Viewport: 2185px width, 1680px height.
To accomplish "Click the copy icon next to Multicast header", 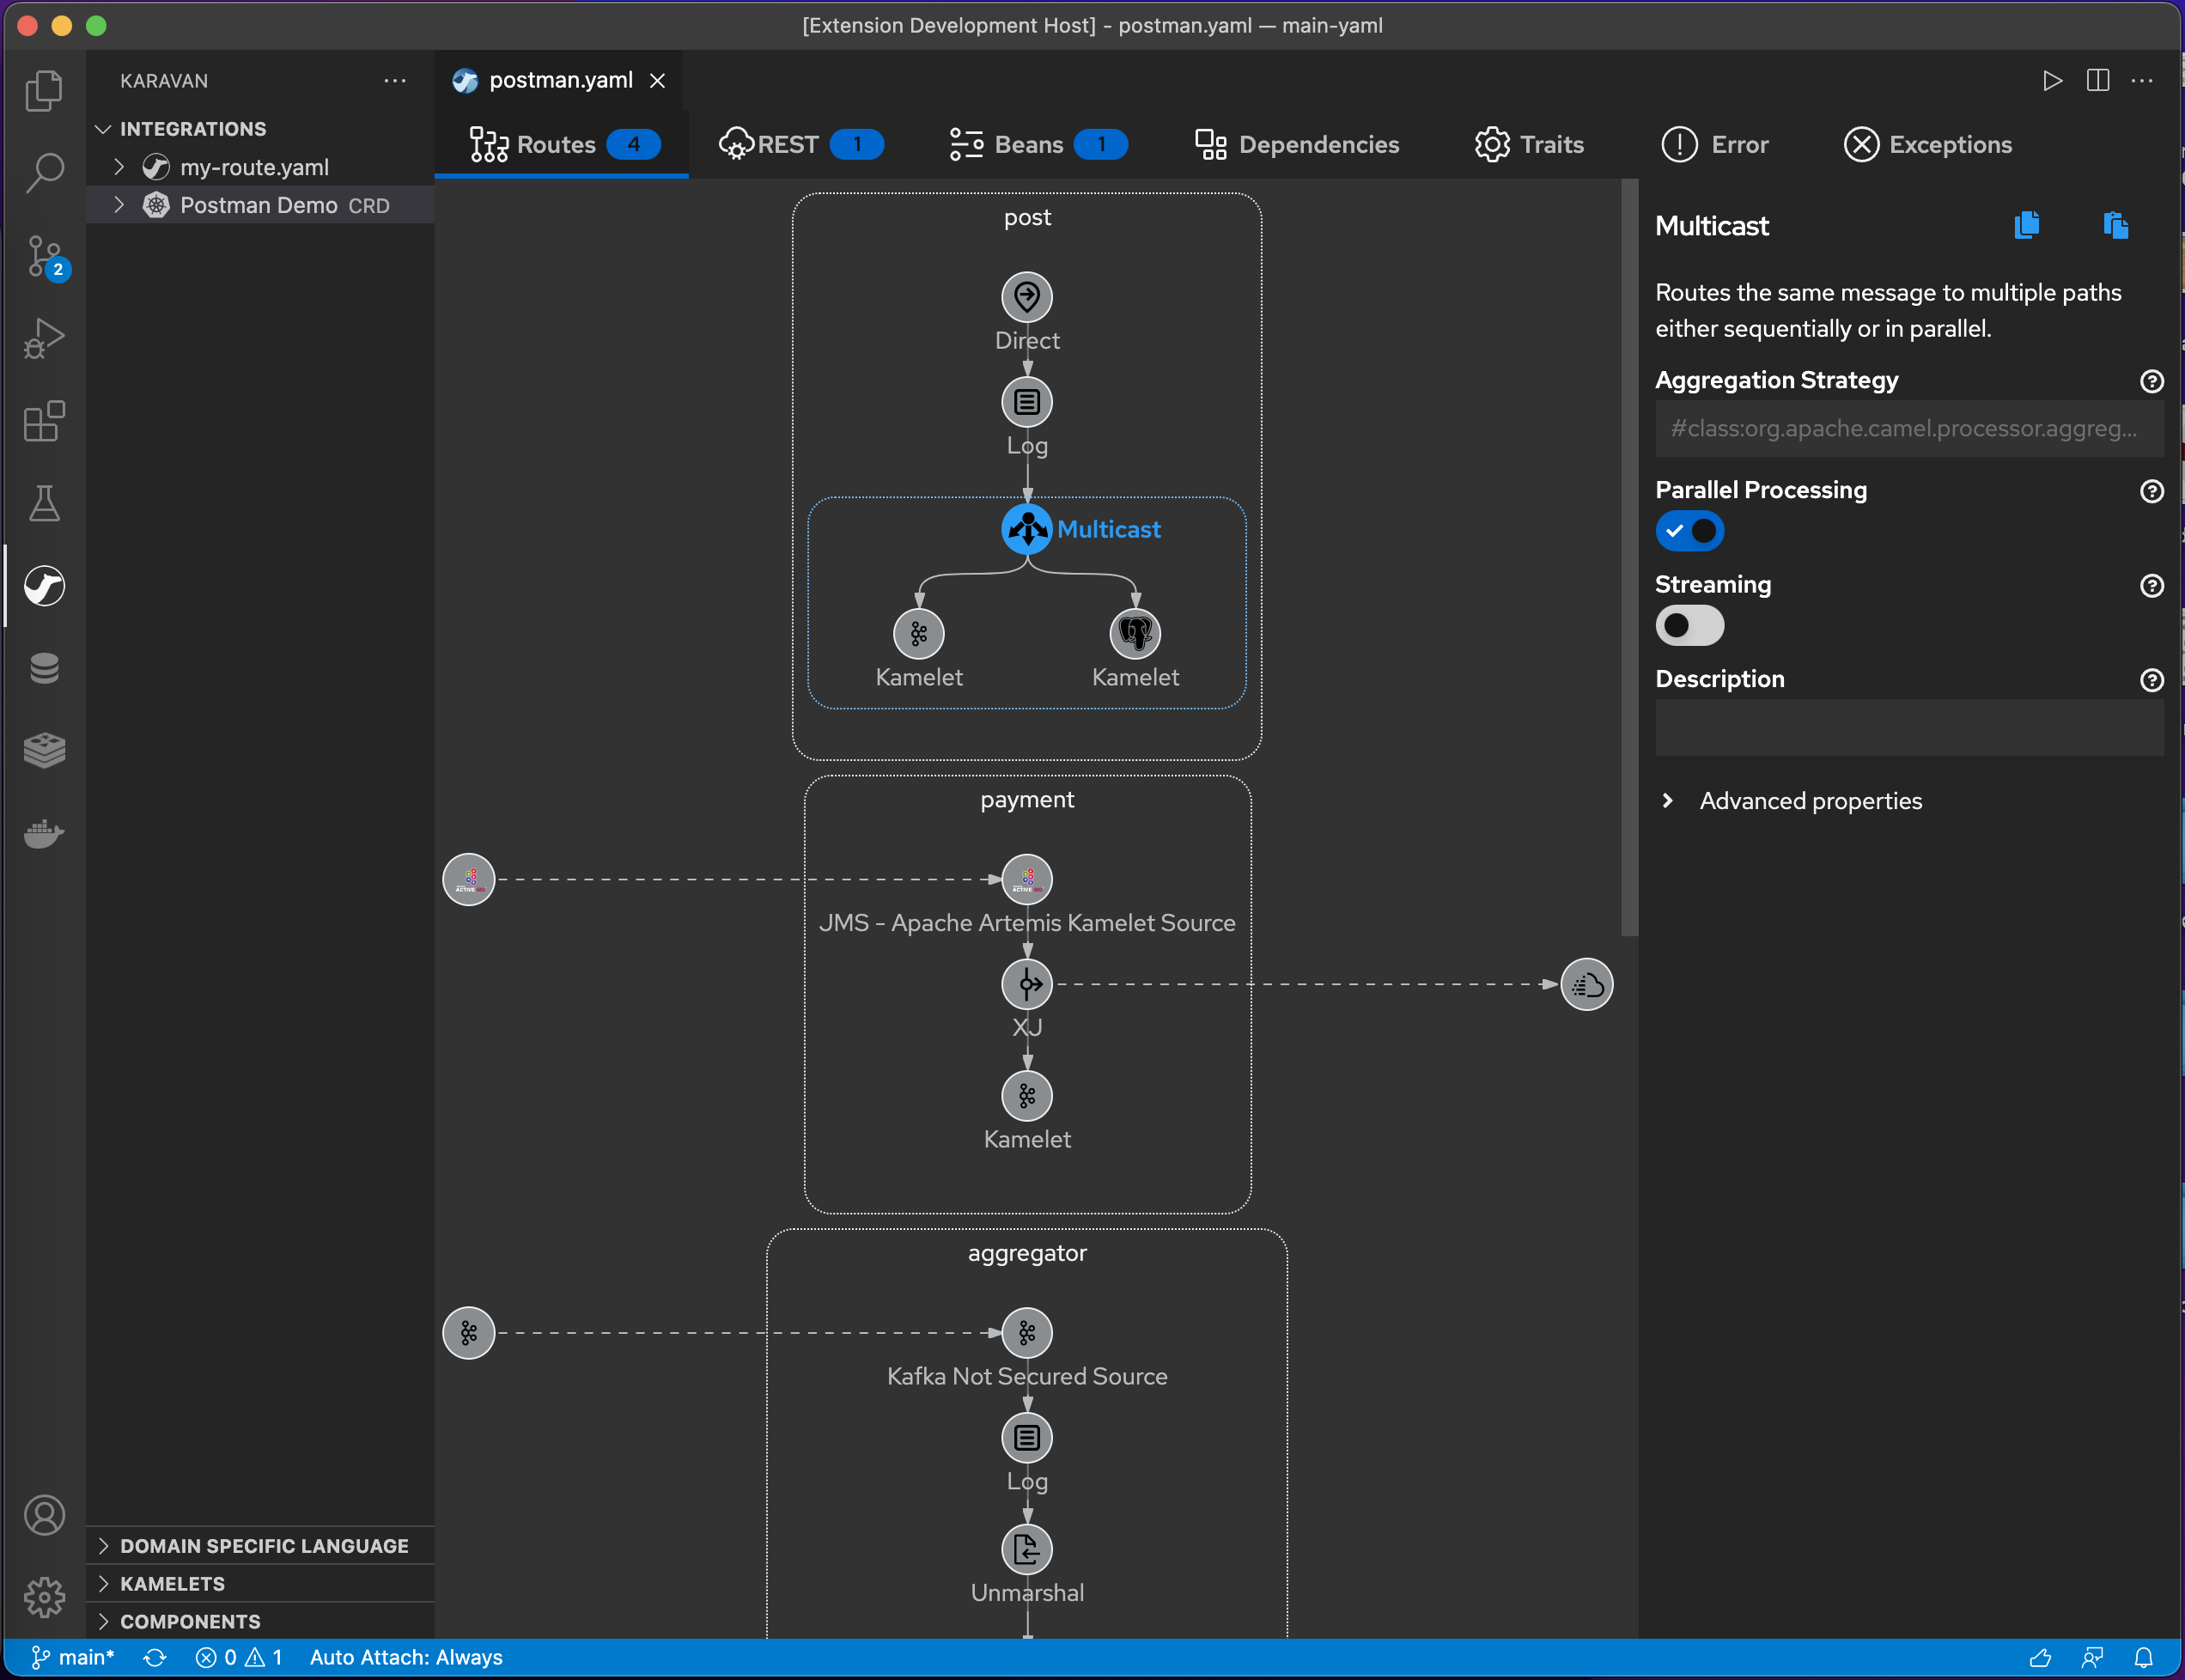I will (2026, 224).
